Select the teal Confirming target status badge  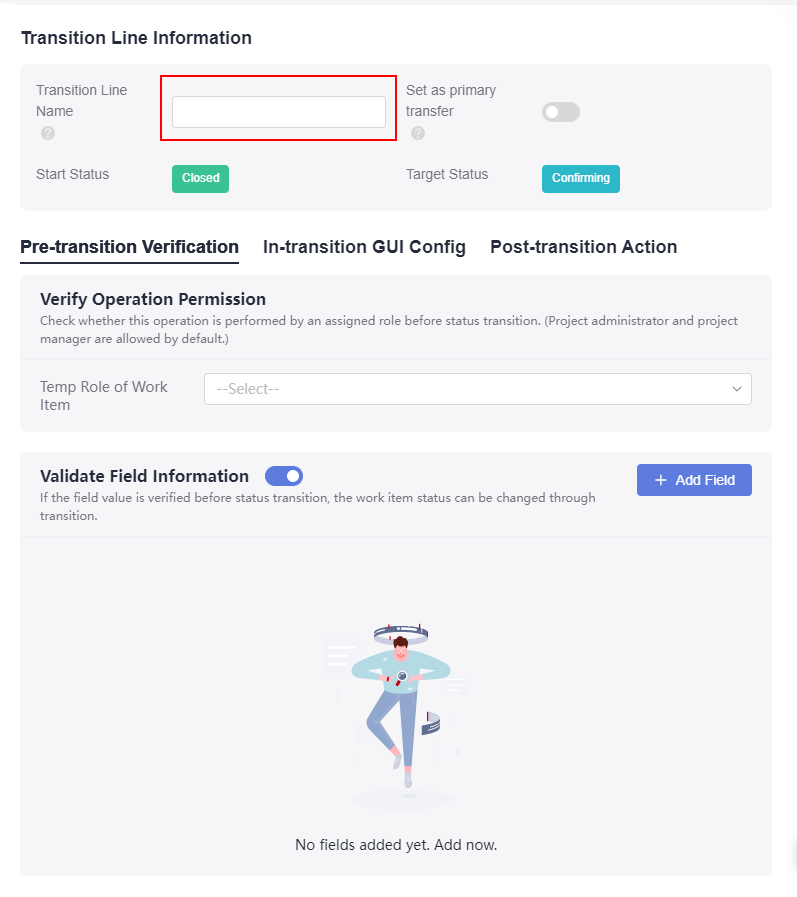(581, 178)
